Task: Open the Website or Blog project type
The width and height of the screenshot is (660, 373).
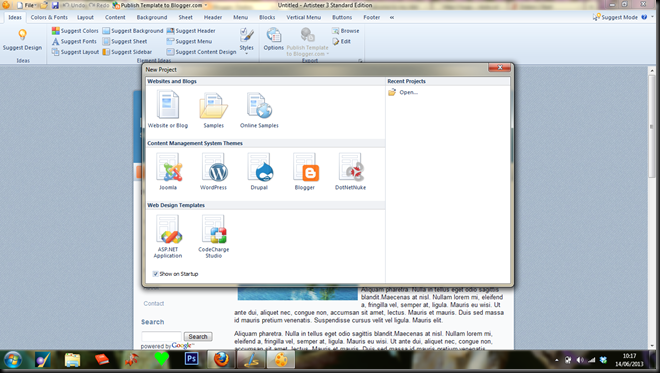Action: (168, 110)
